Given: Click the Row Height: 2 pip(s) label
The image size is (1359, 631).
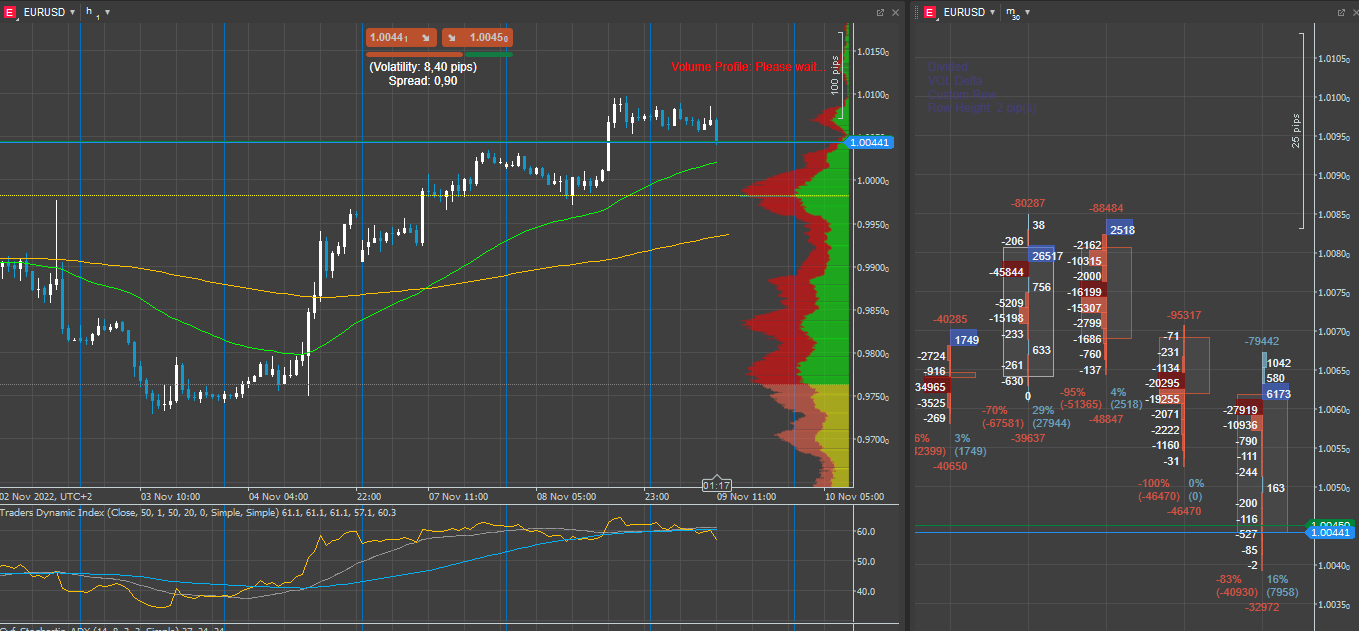Looking at the screenshot, I should coord(981,107).
